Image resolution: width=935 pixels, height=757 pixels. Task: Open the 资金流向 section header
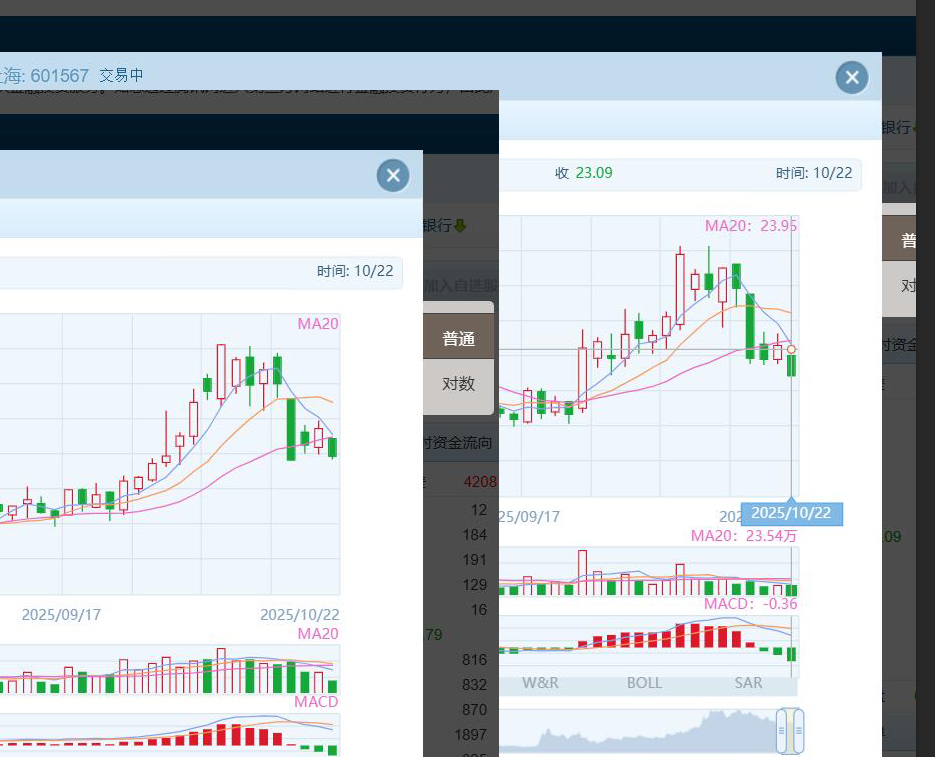point(458,443)
